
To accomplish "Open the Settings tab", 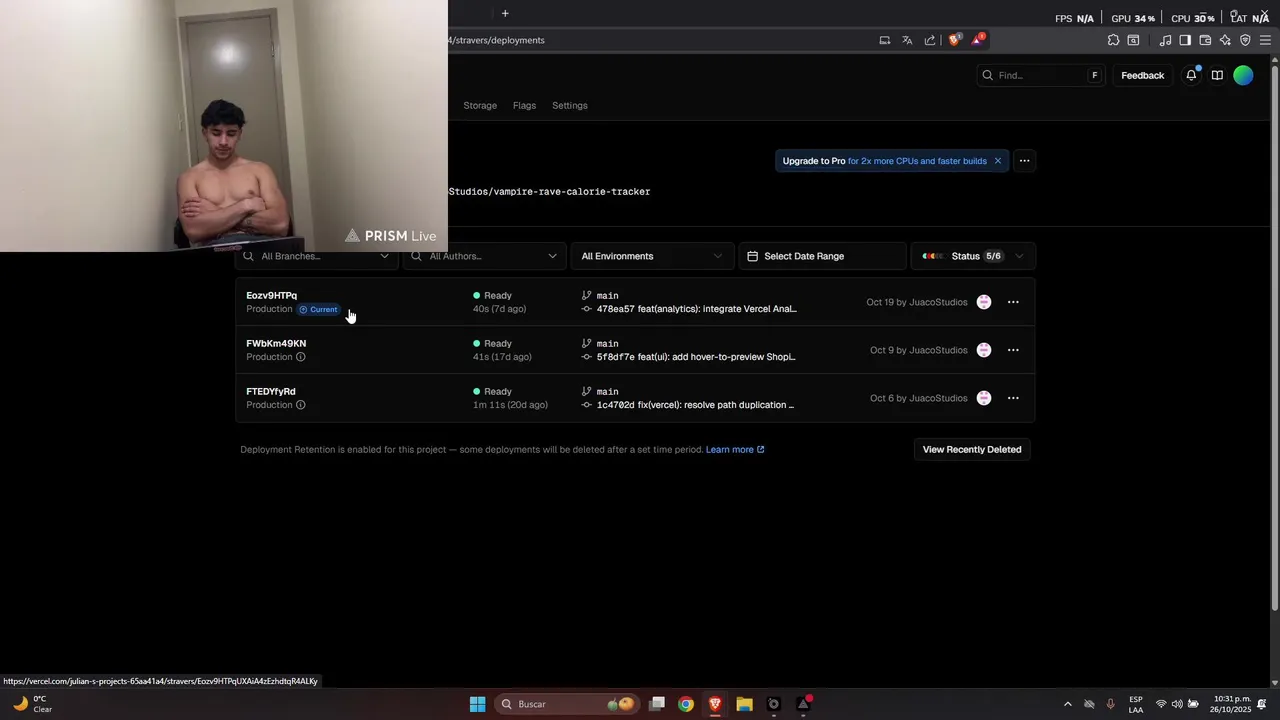I will click(570, 105).
